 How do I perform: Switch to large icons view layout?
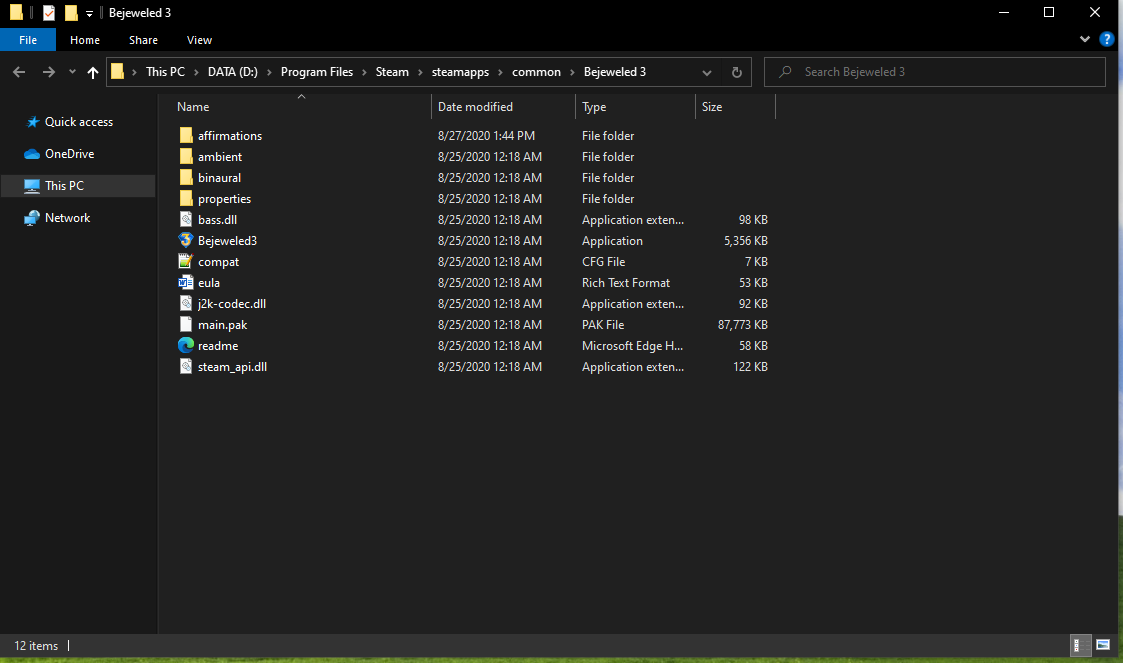pyautogui.click(x=1103, y=645)
